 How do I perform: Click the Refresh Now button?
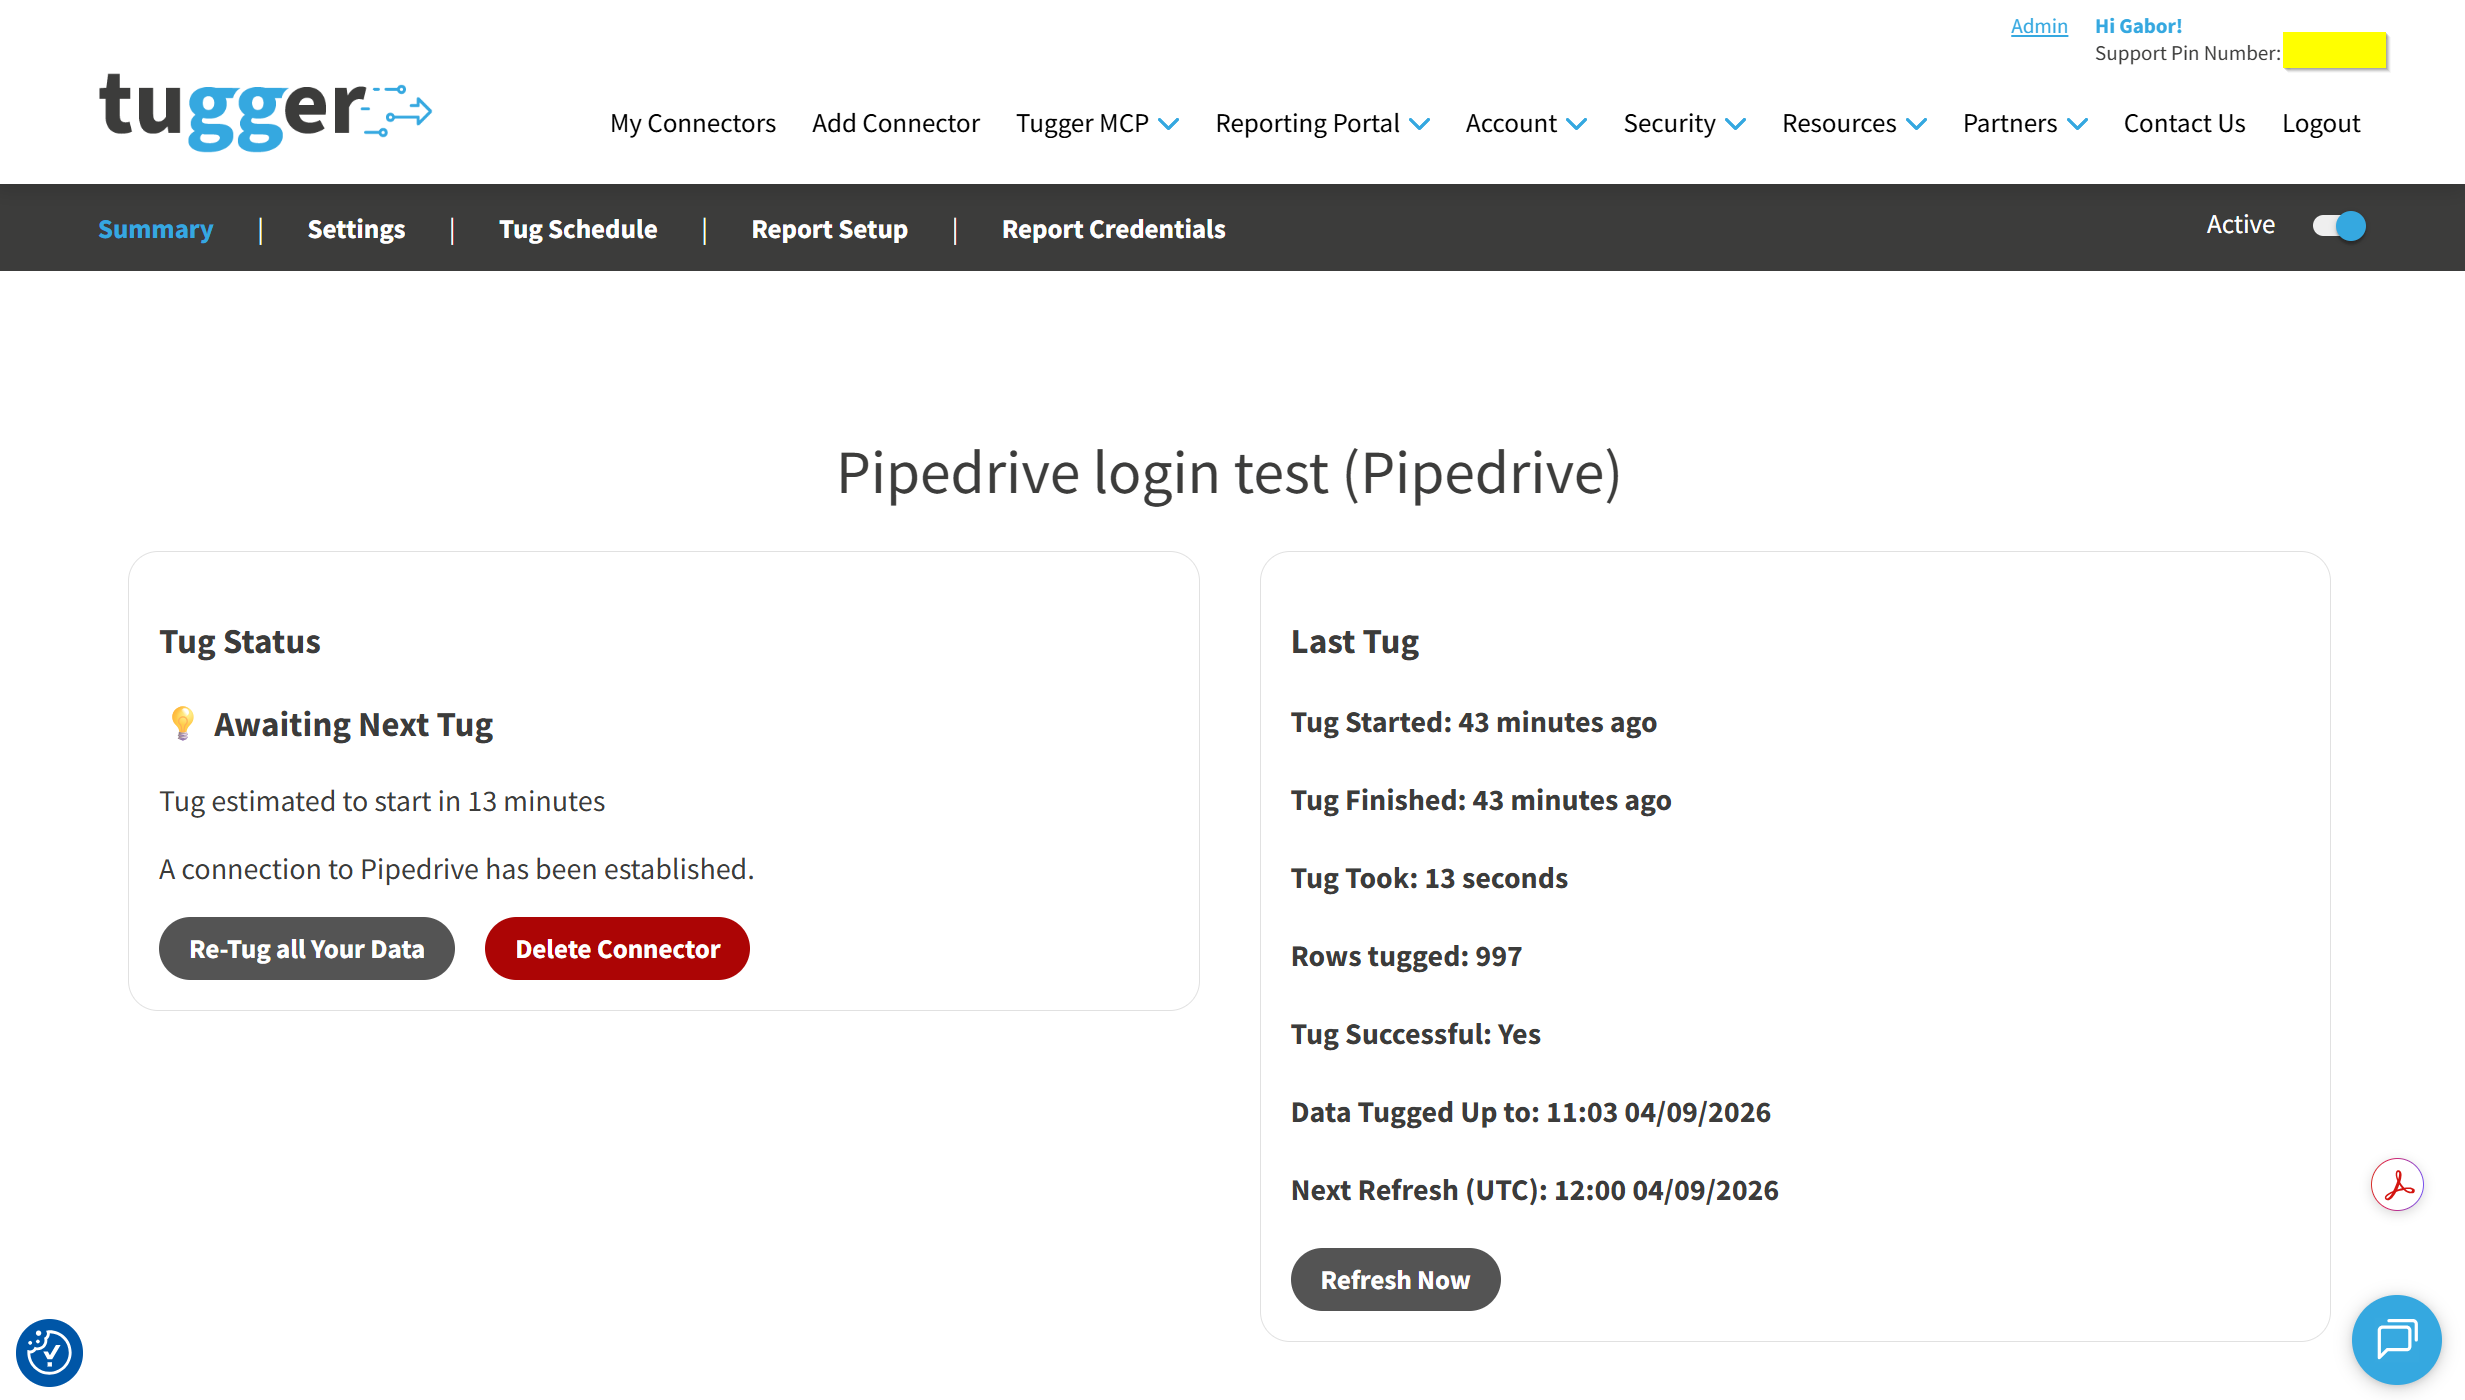click(x=1395, y=1279)
